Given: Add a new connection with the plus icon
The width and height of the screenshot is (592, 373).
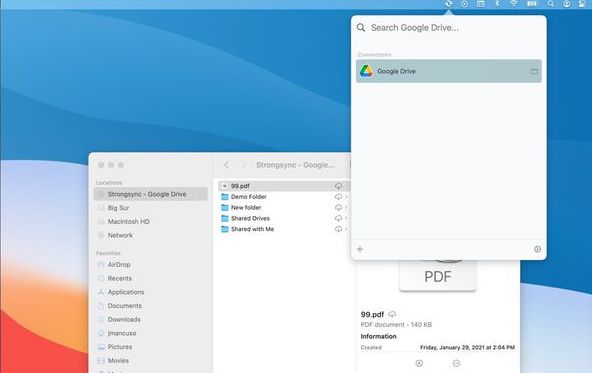Looking at the screenshot, I should click(360, 249).
